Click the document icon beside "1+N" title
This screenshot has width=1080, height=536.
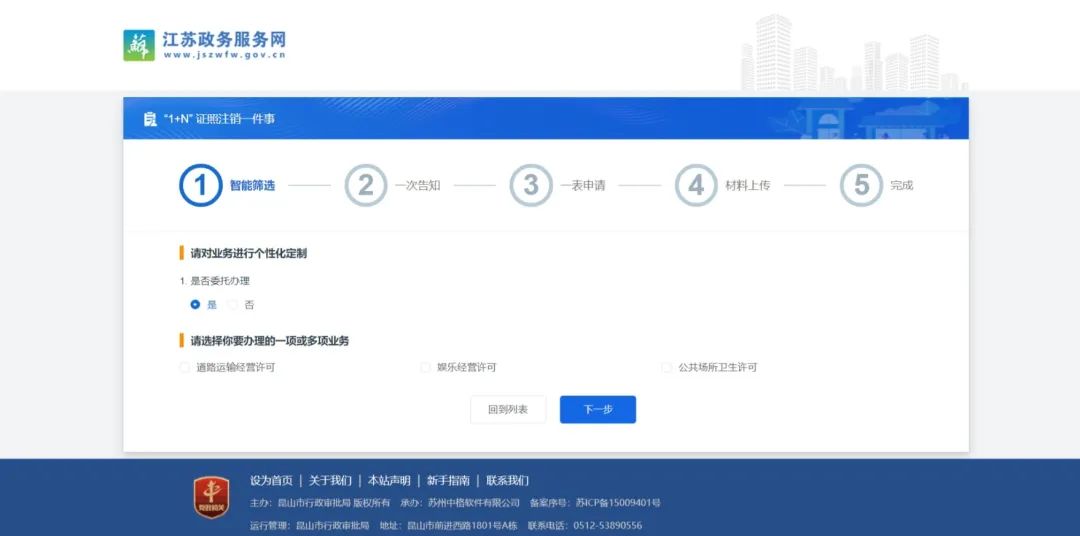[x=149, y=119]
